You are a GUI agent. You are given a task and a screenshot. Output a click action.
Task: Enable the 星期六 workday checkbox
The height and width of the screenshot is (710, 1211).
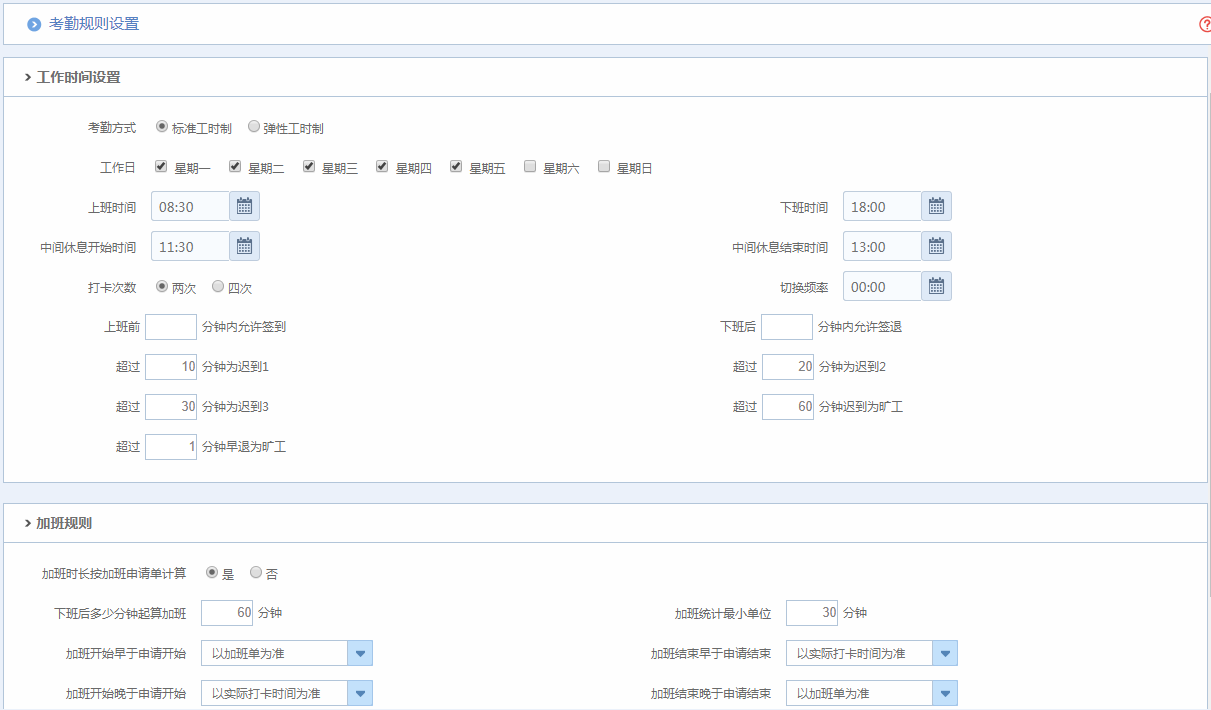pos(530,167)
